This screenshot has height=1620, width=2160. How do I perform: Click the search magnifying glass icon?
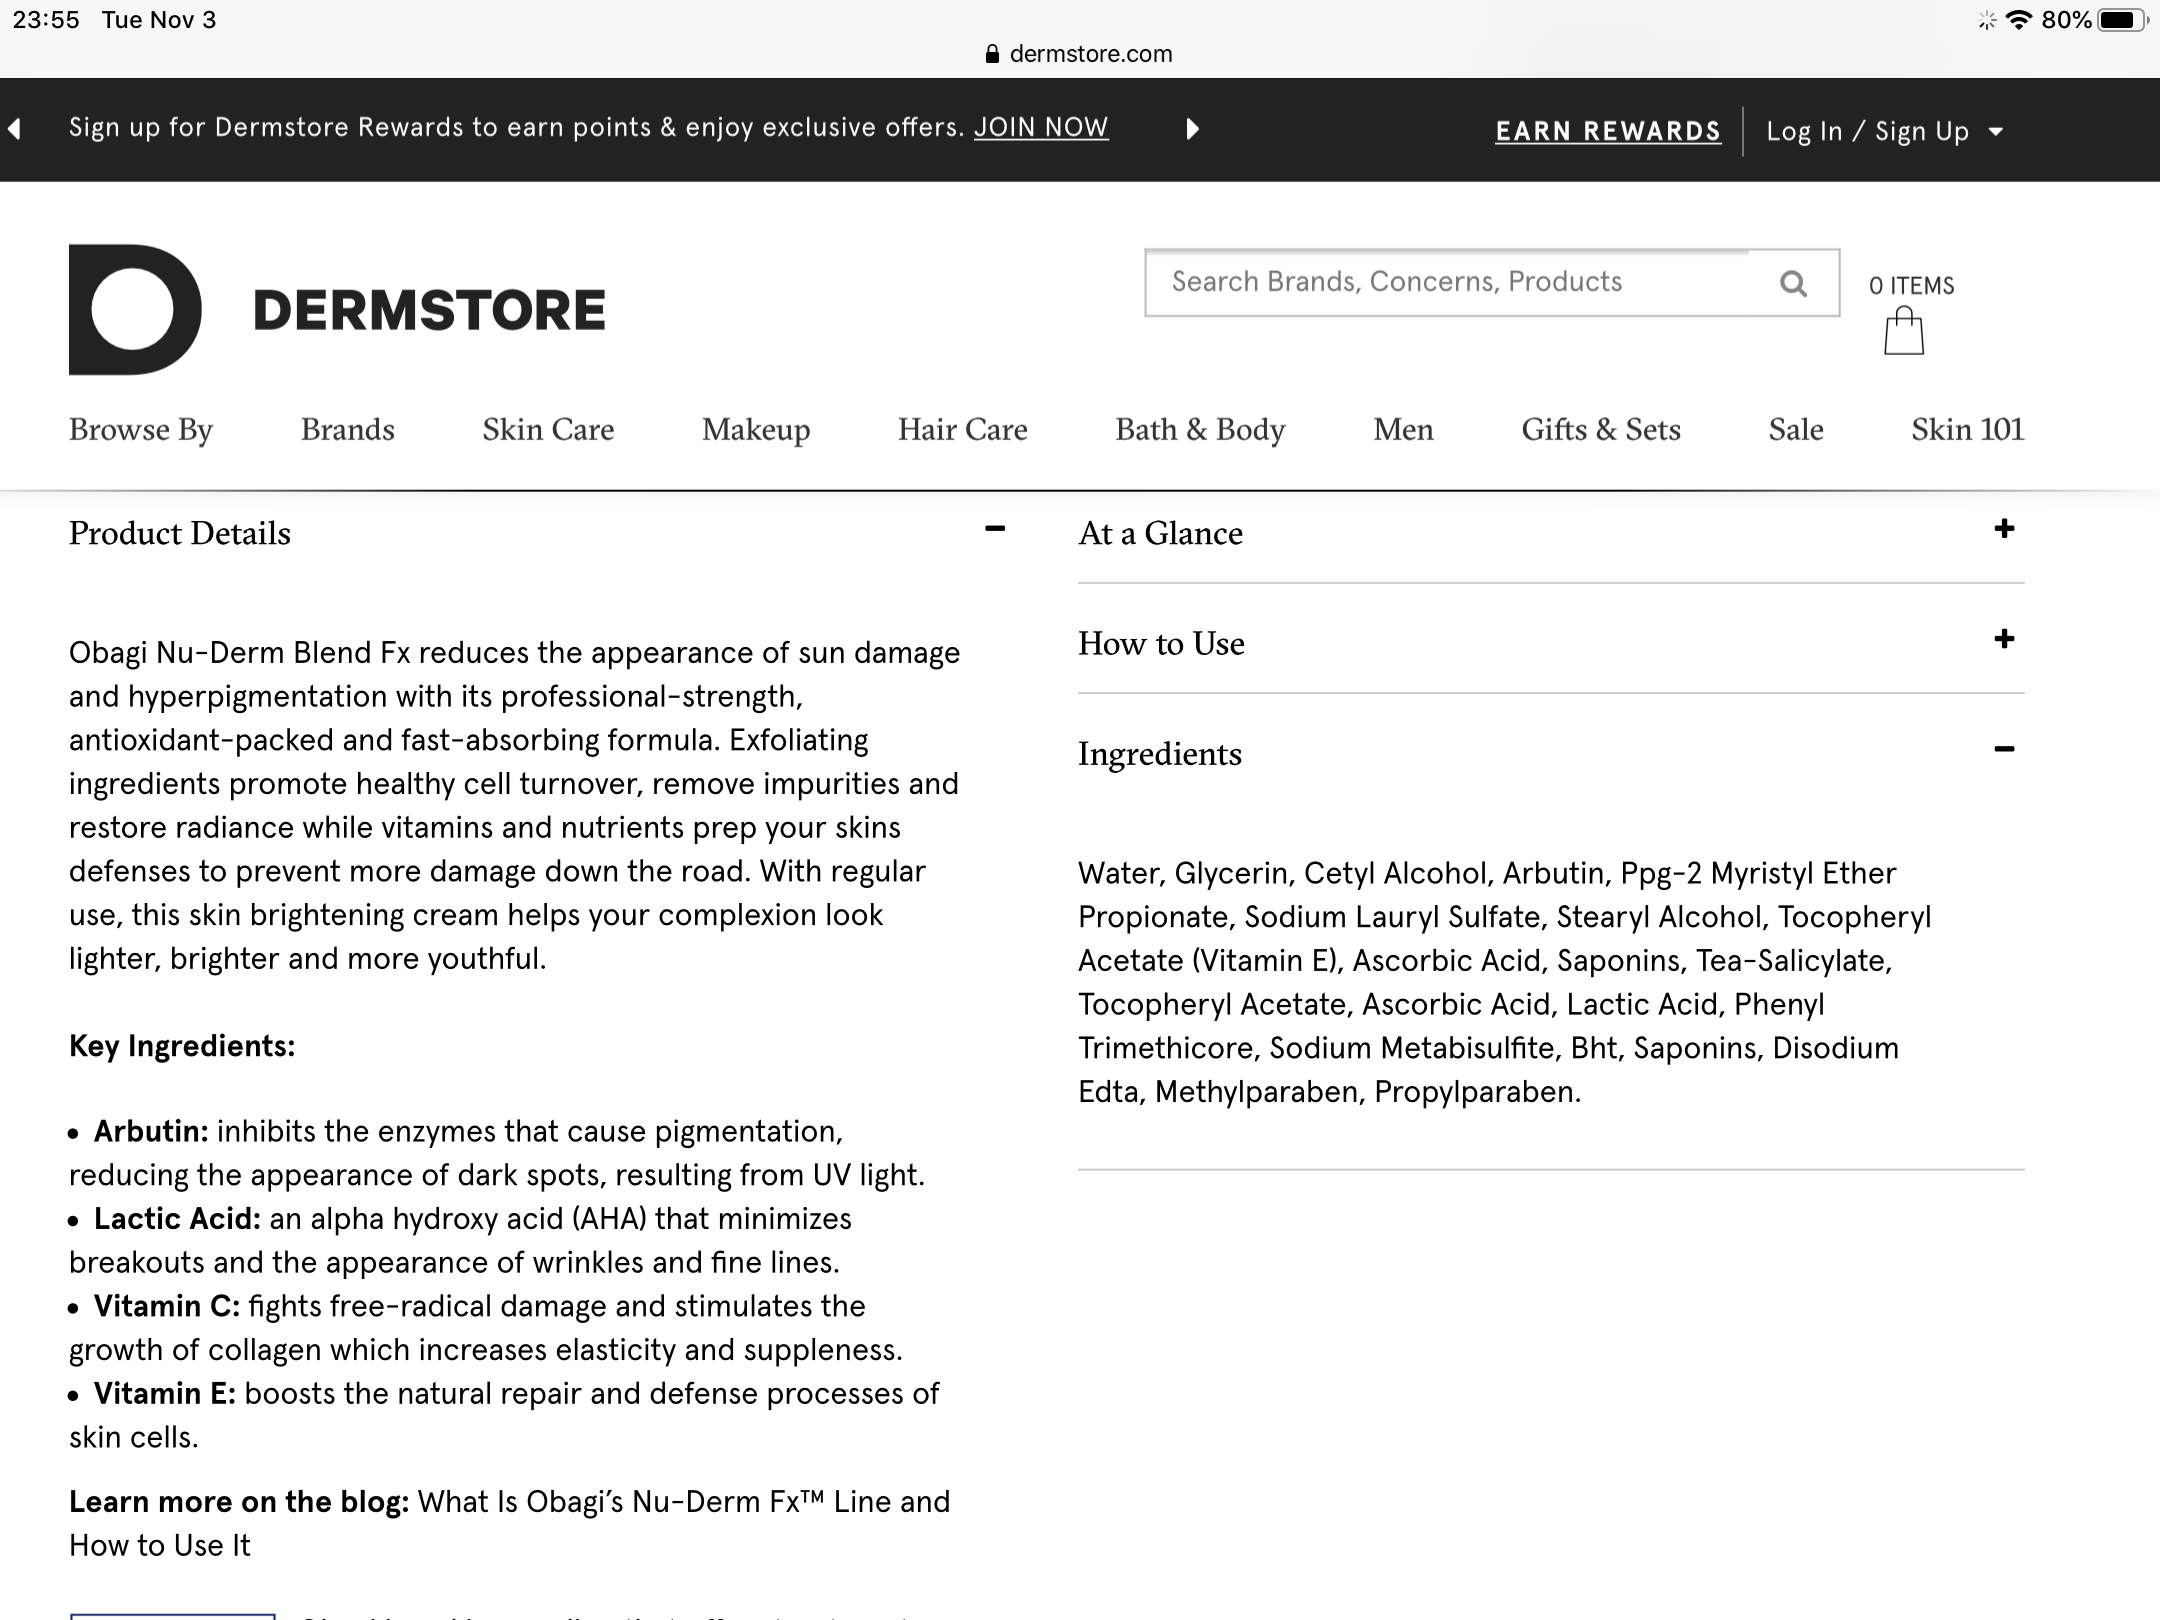click(x=1793, y=284)
